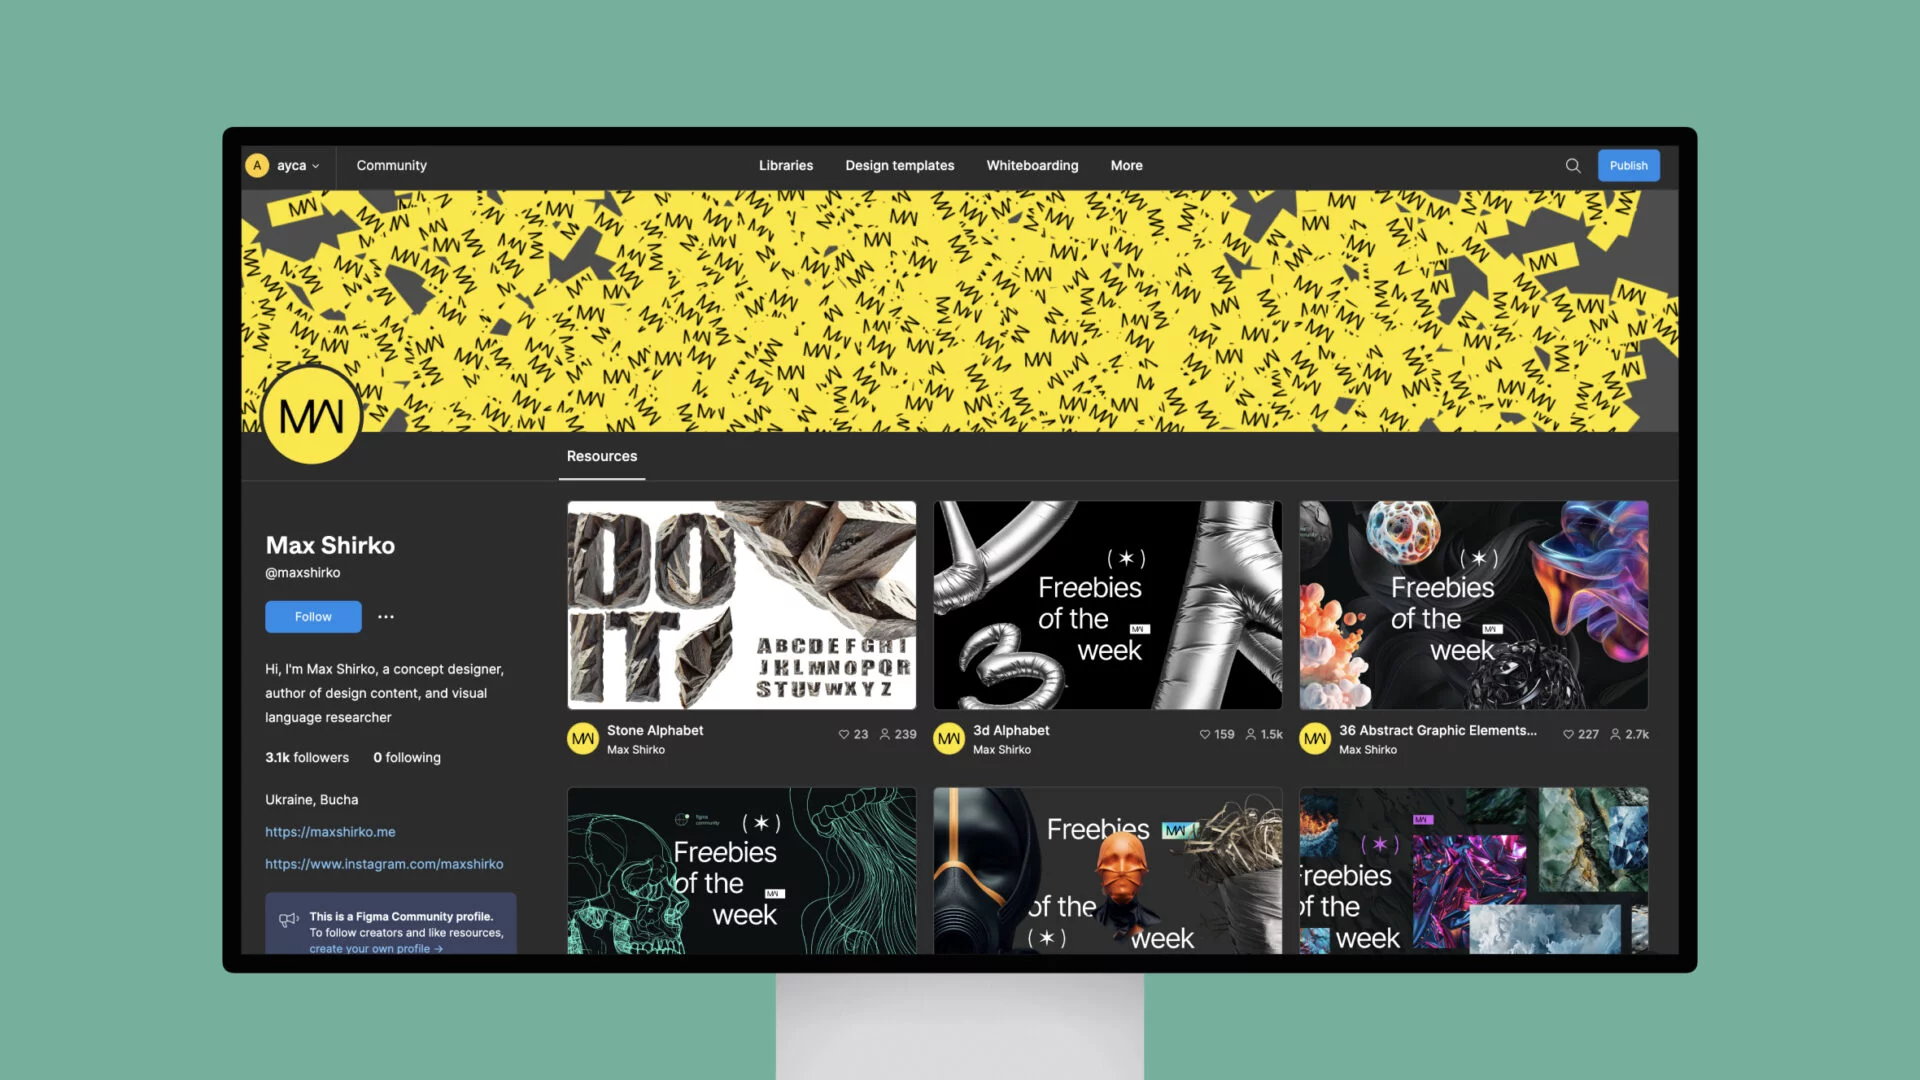Click the search icon in the navbar
The image size is (1920, 1080).
pyautogui.click(x=1572, y=165)
